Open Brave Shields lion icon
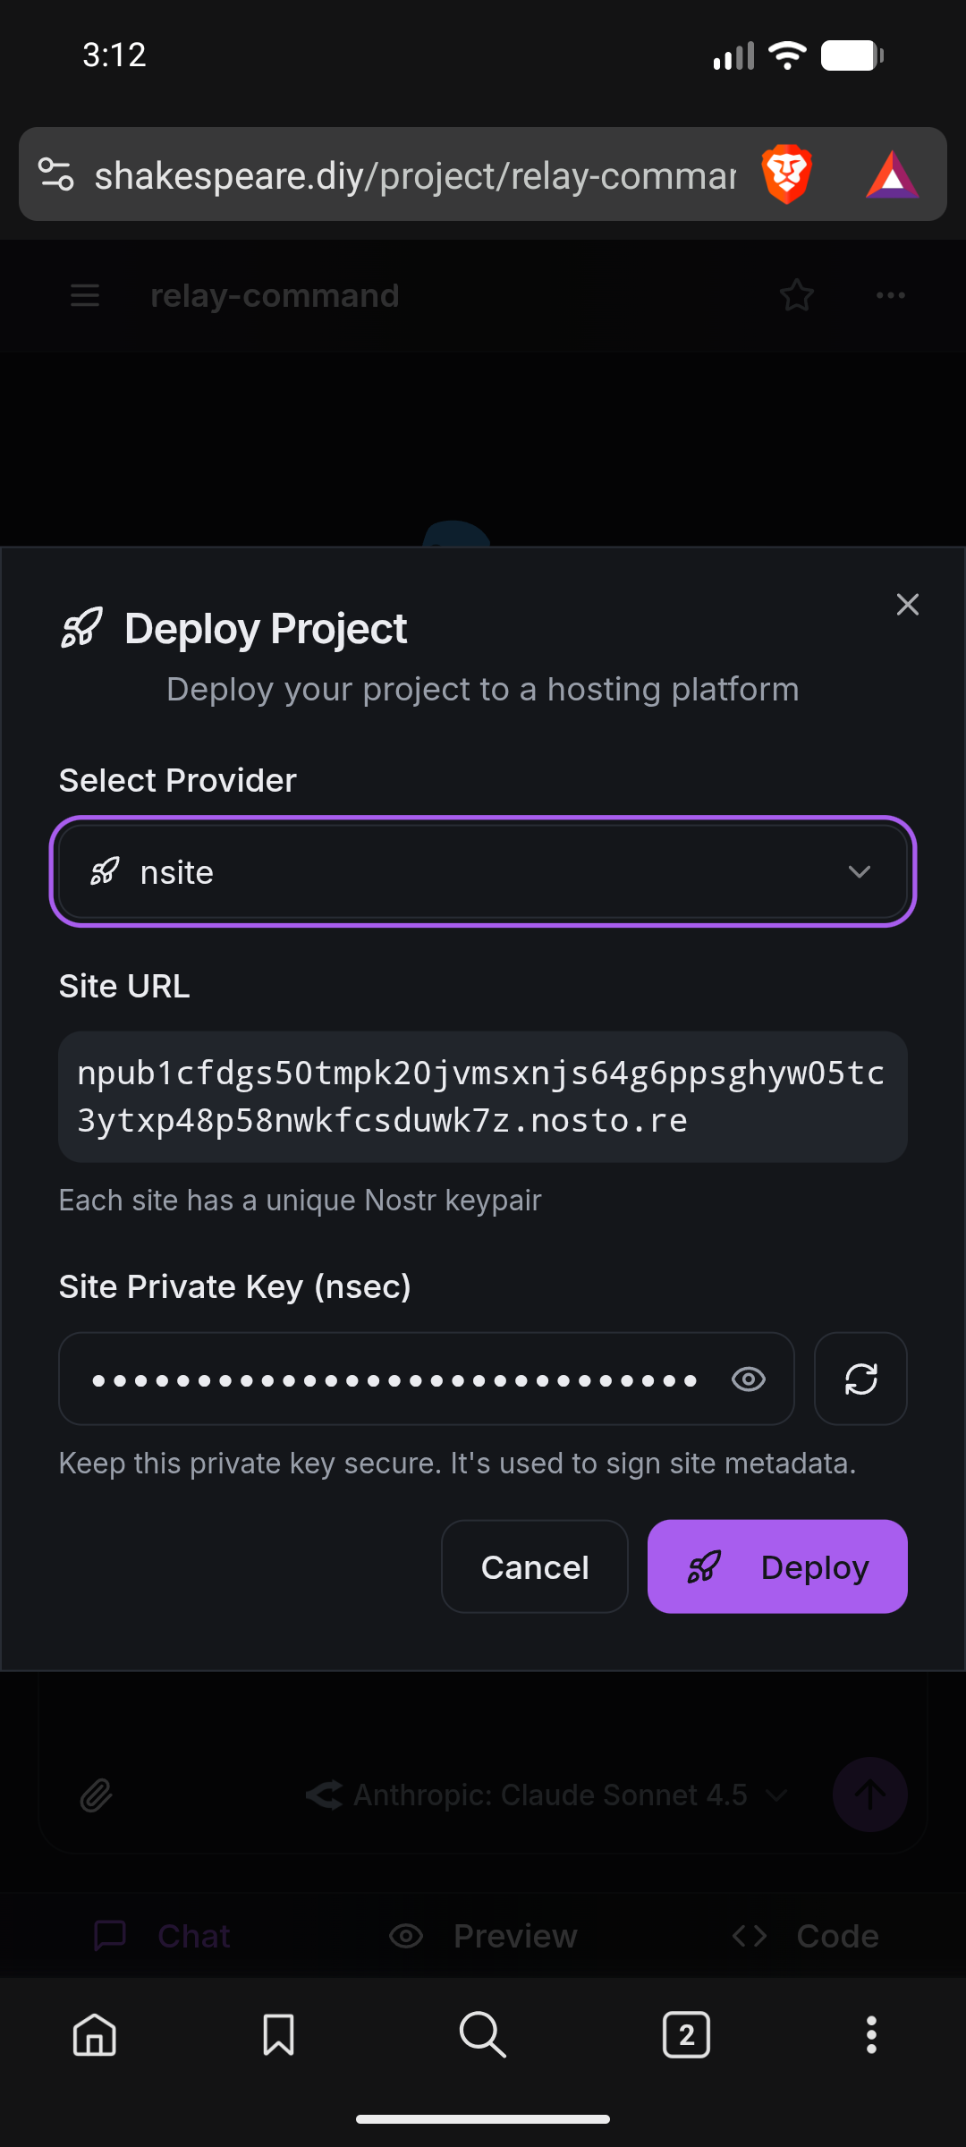Screen dimensions: 966x2147 (787, 175)
